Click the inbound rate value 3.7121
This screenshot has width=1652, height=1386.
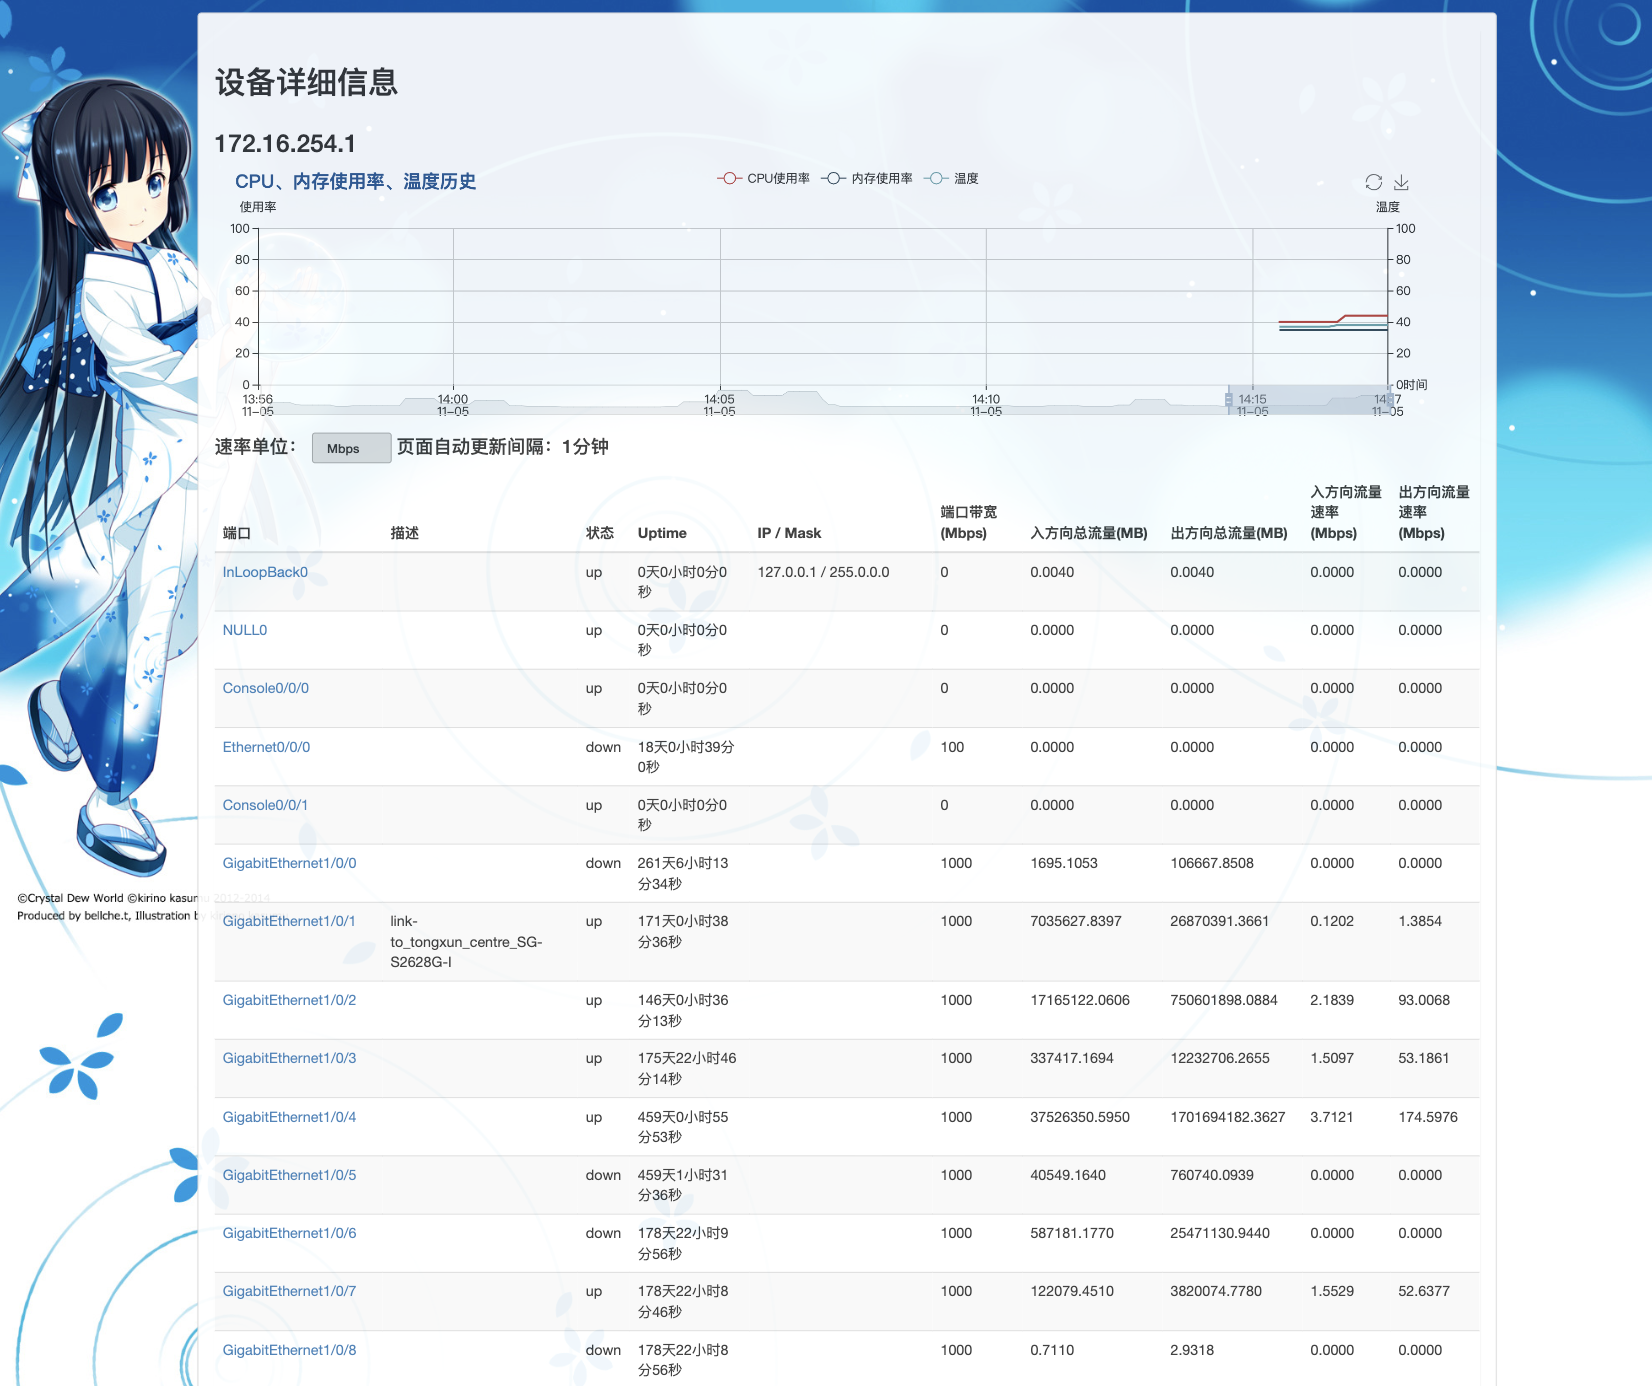(1332, 1117)
